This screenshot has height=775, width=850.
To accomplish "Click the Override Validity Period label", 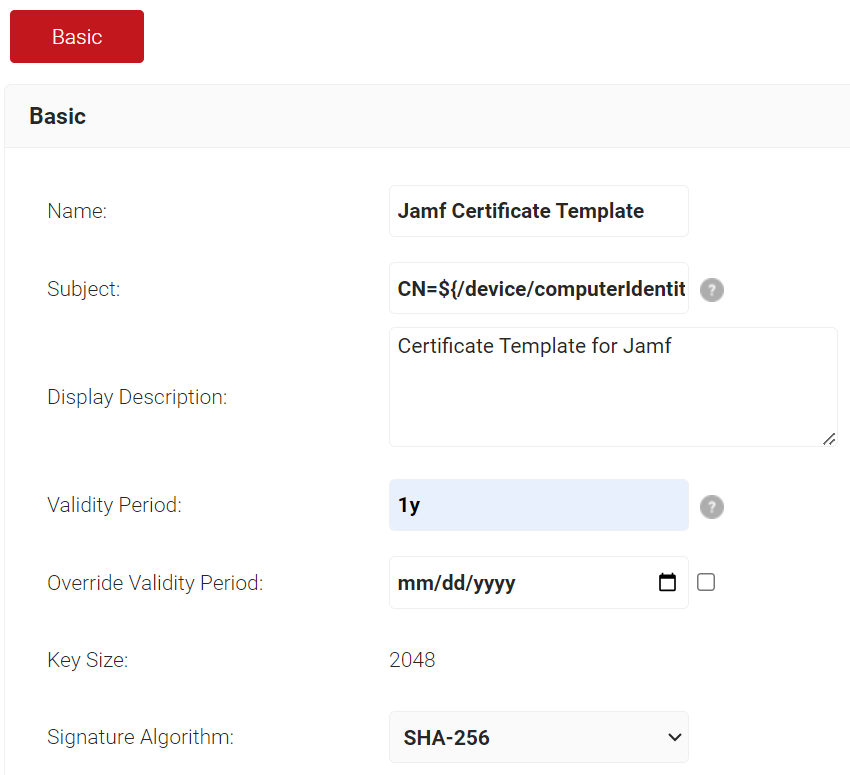I will click(155, 583).
